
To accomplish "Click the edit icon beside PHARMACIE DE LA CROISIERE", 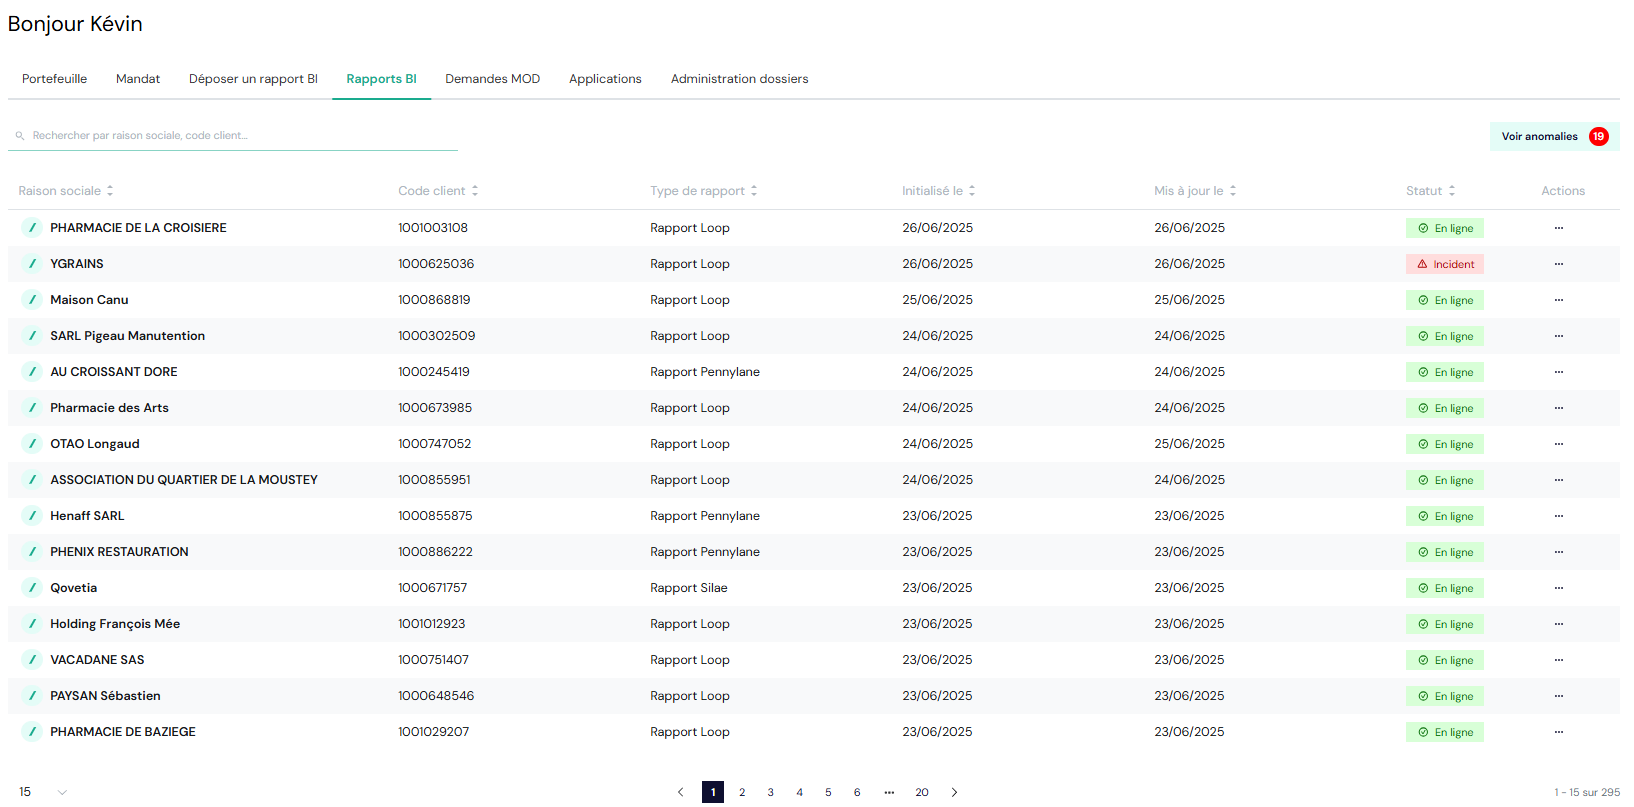I will [x=32, y=228].
